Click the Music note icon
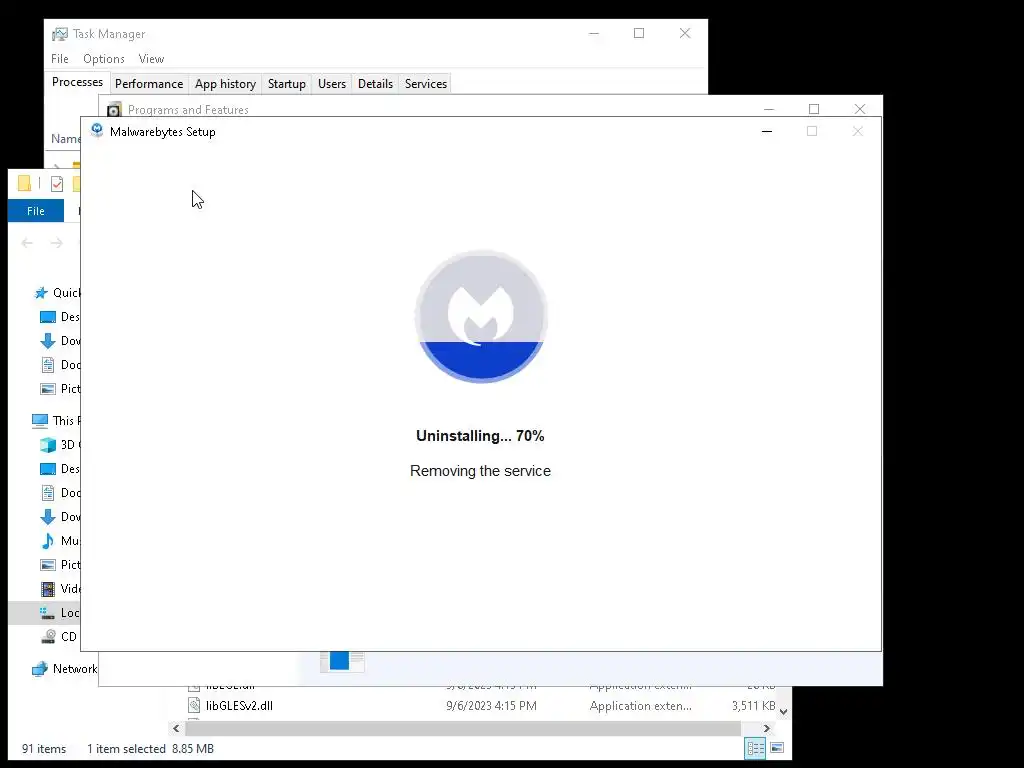 pyautogui.click(x=48, y=541)
